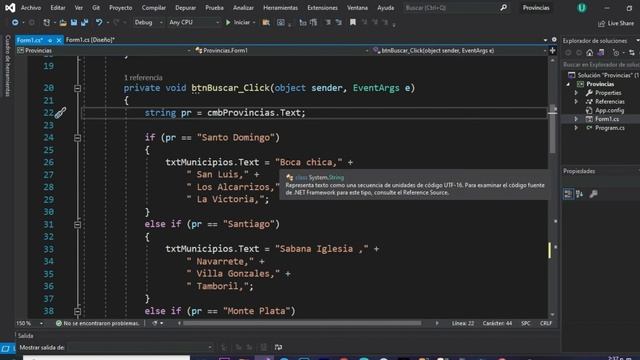Collapse the if block at line 24
640x360 pixels.
pos(78,138)
